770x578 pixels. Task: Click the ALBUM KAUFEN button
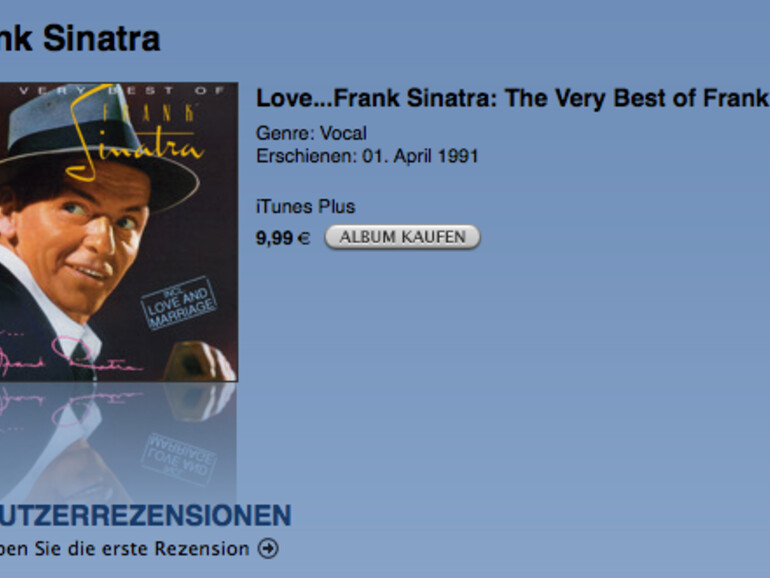pyautogui.click(x=402, y=237)
